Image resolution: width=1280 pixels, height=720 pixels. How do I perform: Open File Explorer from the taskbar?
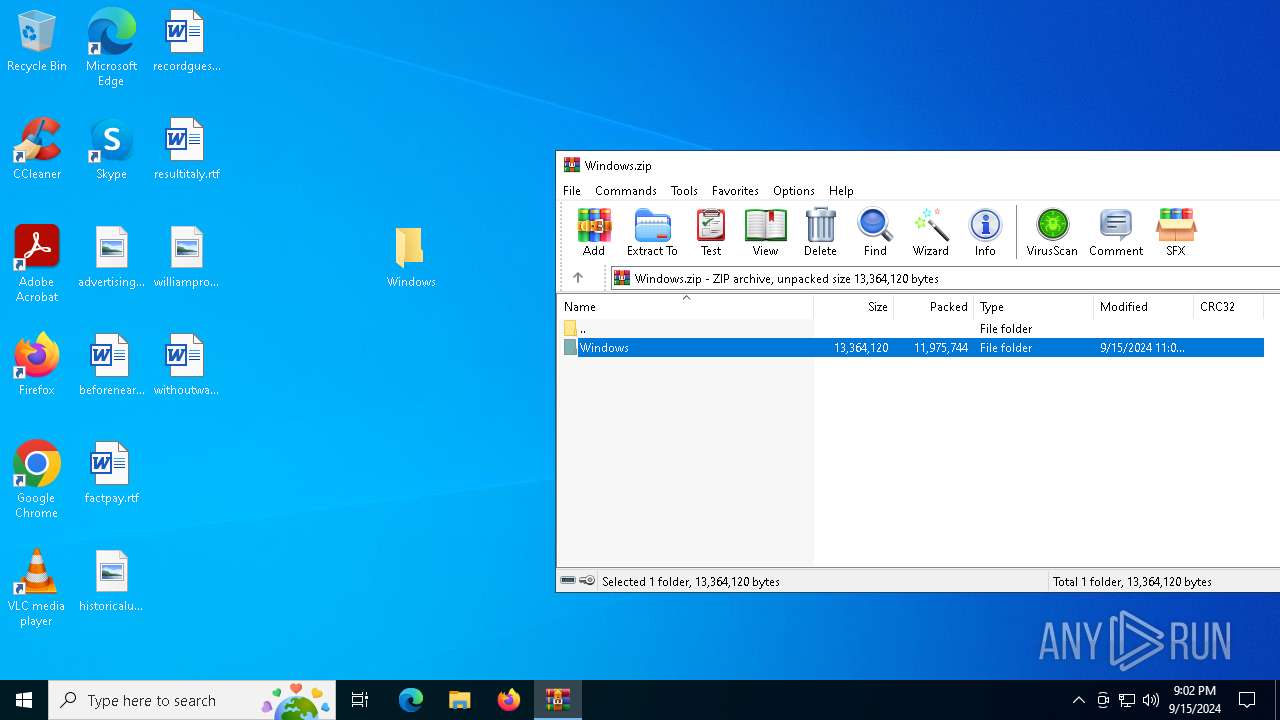[459, 700]
